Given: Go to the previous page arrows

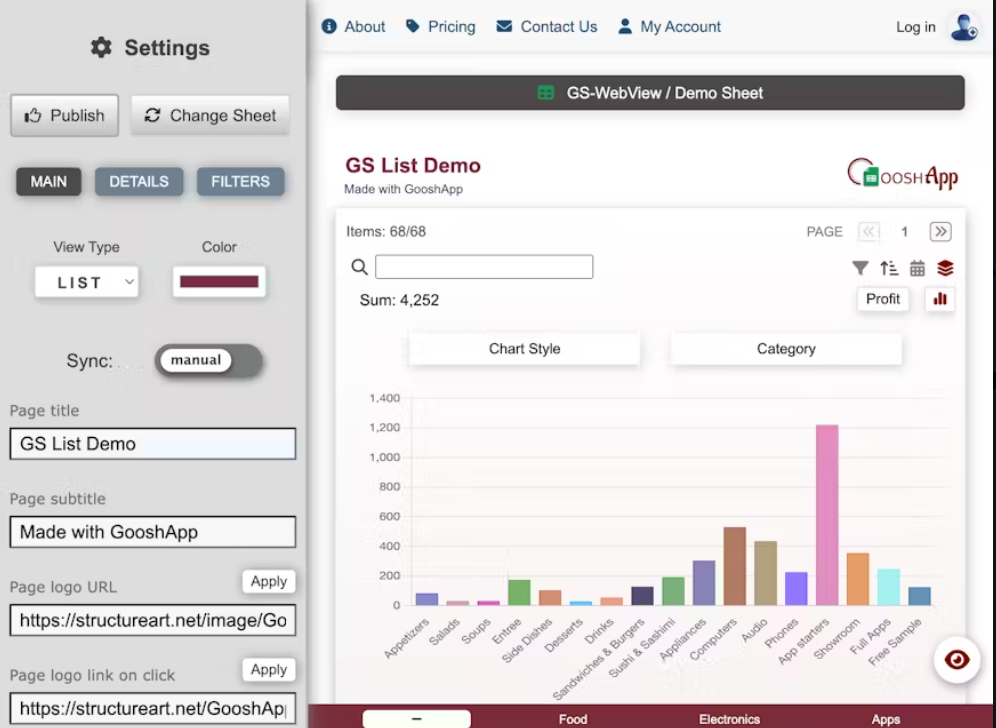Looking at the screenshot, I should point(868,232).
